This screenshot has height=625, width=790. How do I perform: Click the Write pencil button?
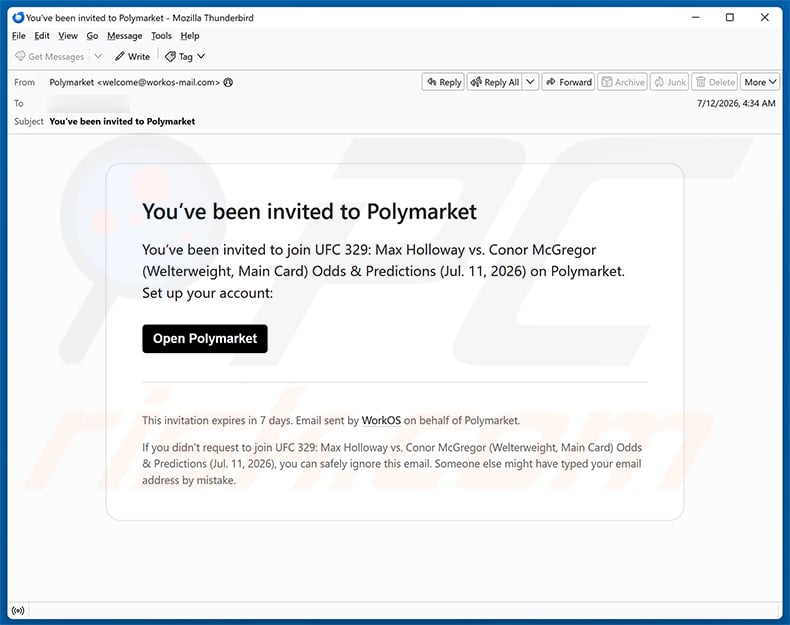coord(133,56)
